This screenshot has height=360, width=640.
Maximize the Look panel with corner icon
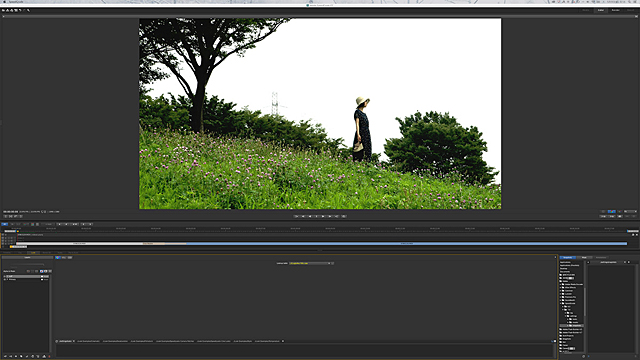point(555,257)
